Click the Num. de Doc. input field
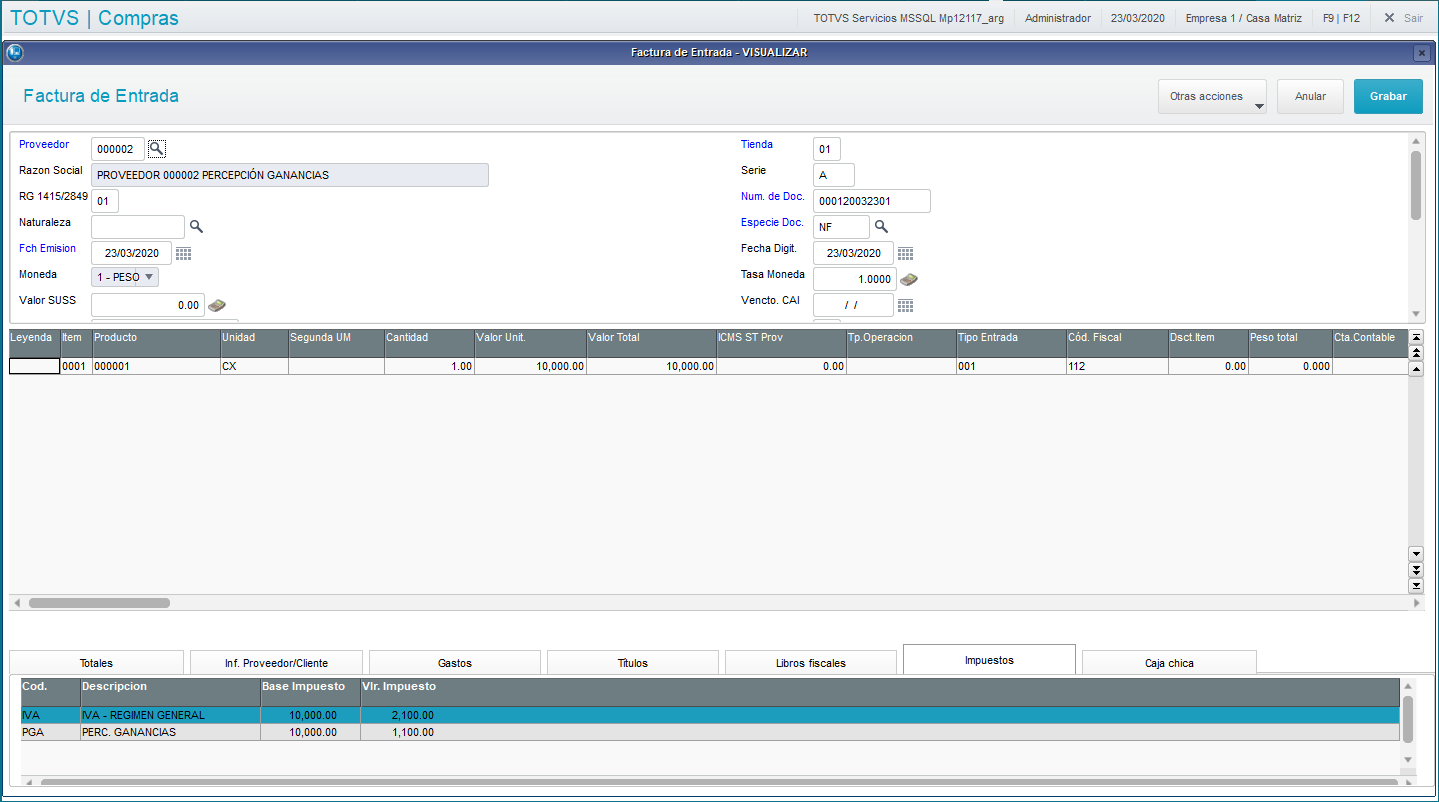Screen dimensions: 1439x802 point(872,201)
